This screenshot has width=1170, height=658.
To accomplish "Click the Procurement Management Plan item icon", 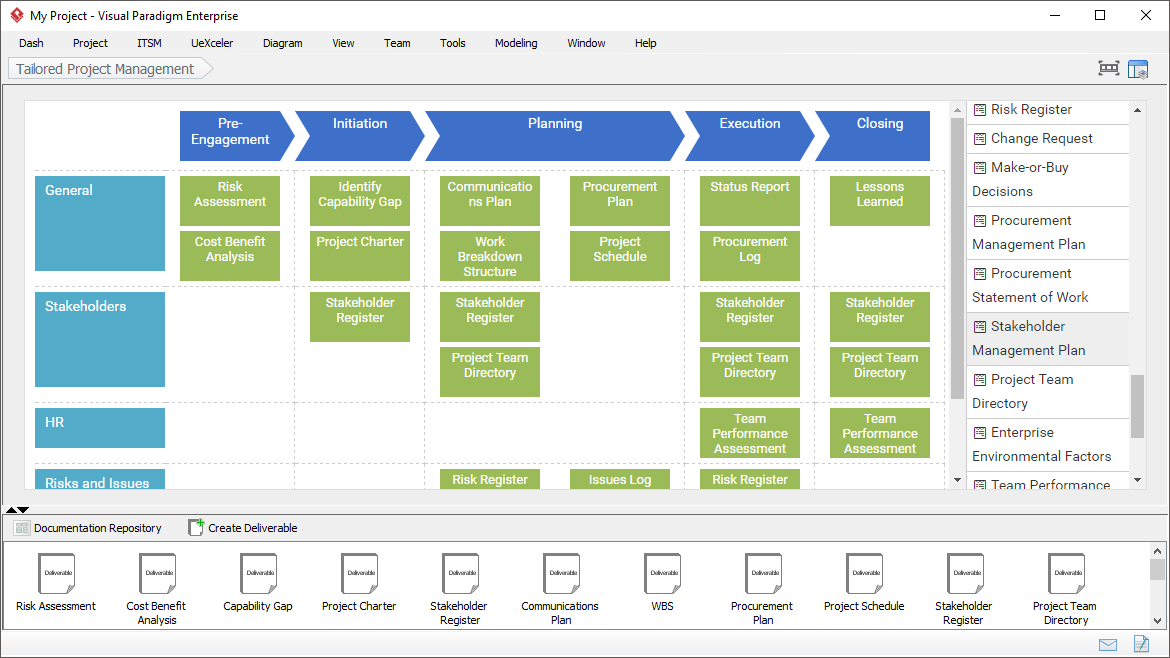I will (980, 221).
